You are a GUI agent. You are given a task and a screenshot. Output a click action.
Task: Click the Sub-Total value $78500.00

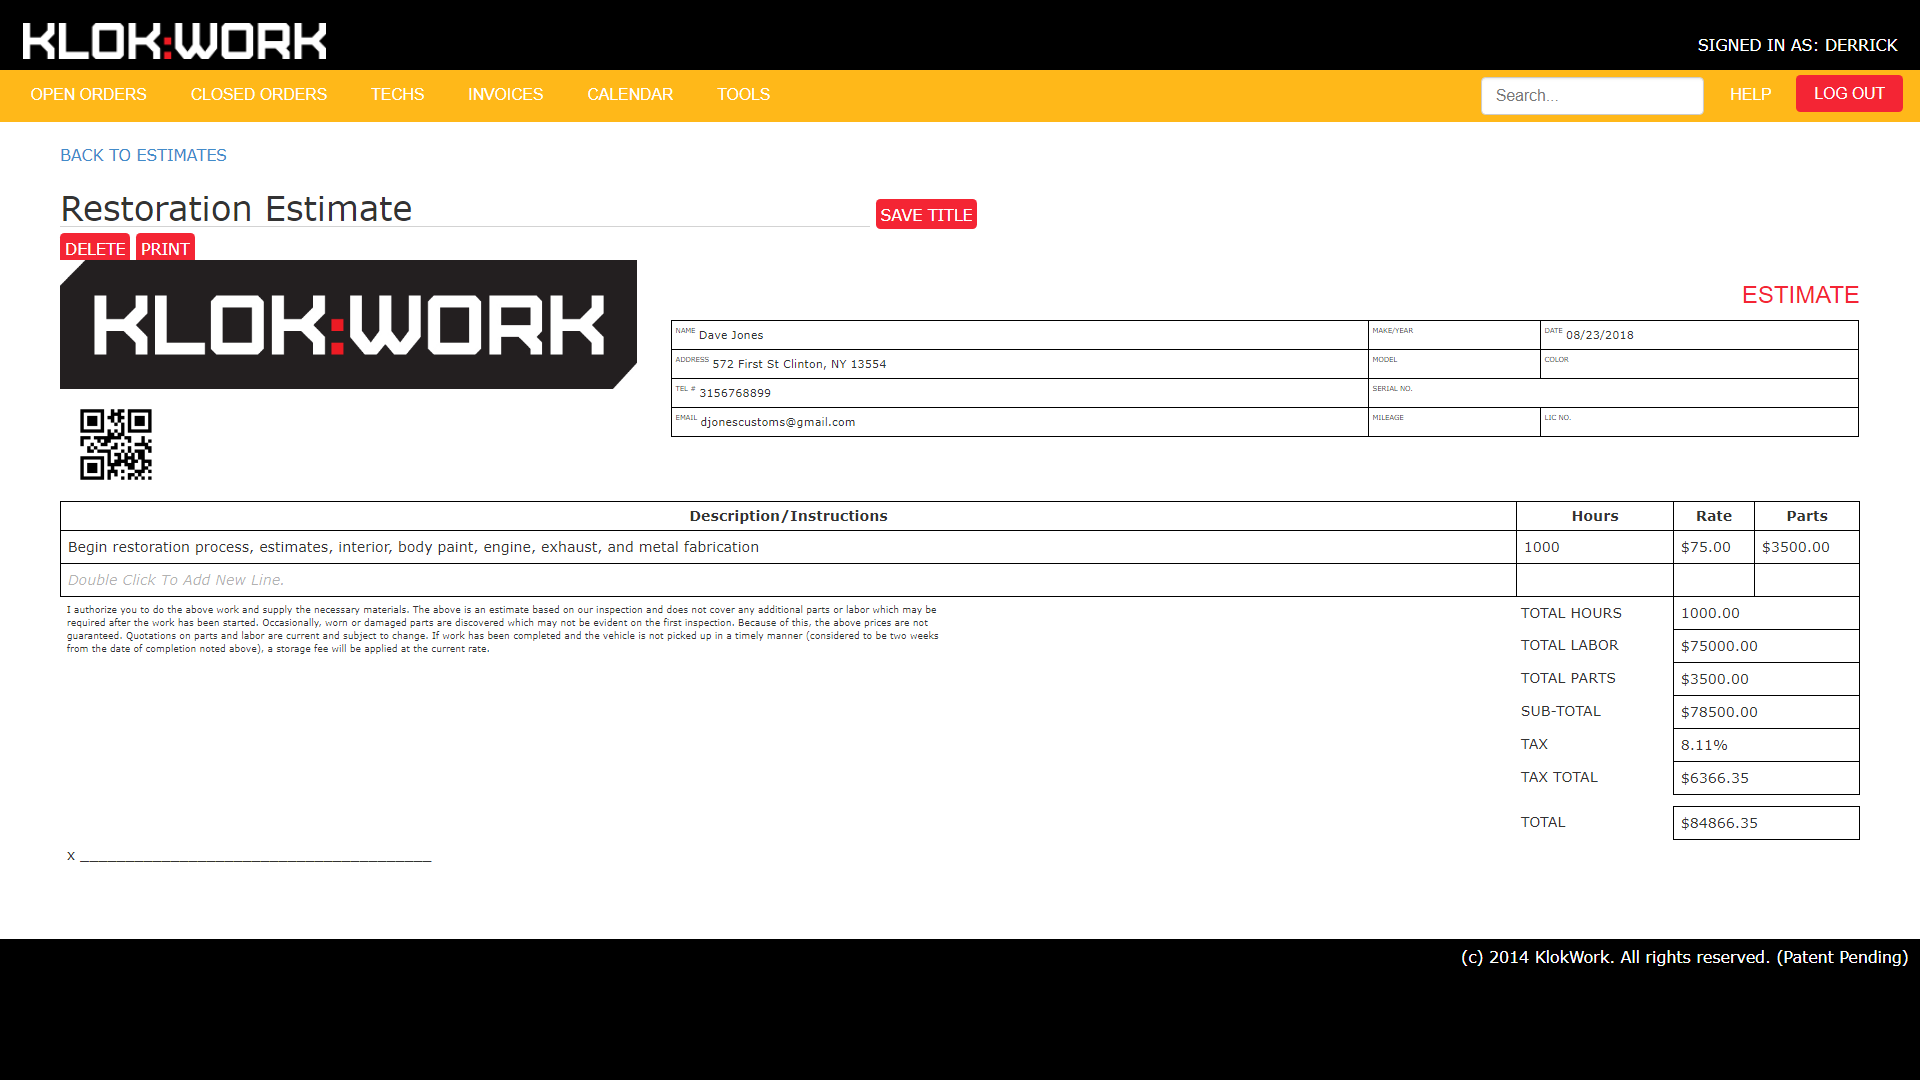[x=1766, y=712]
